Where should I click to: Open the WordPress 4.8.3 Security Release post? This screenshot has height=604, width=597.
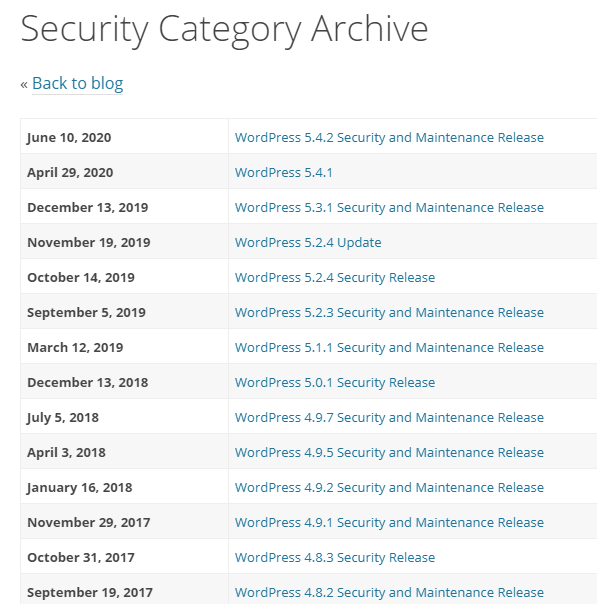click(x=335, y=558)
